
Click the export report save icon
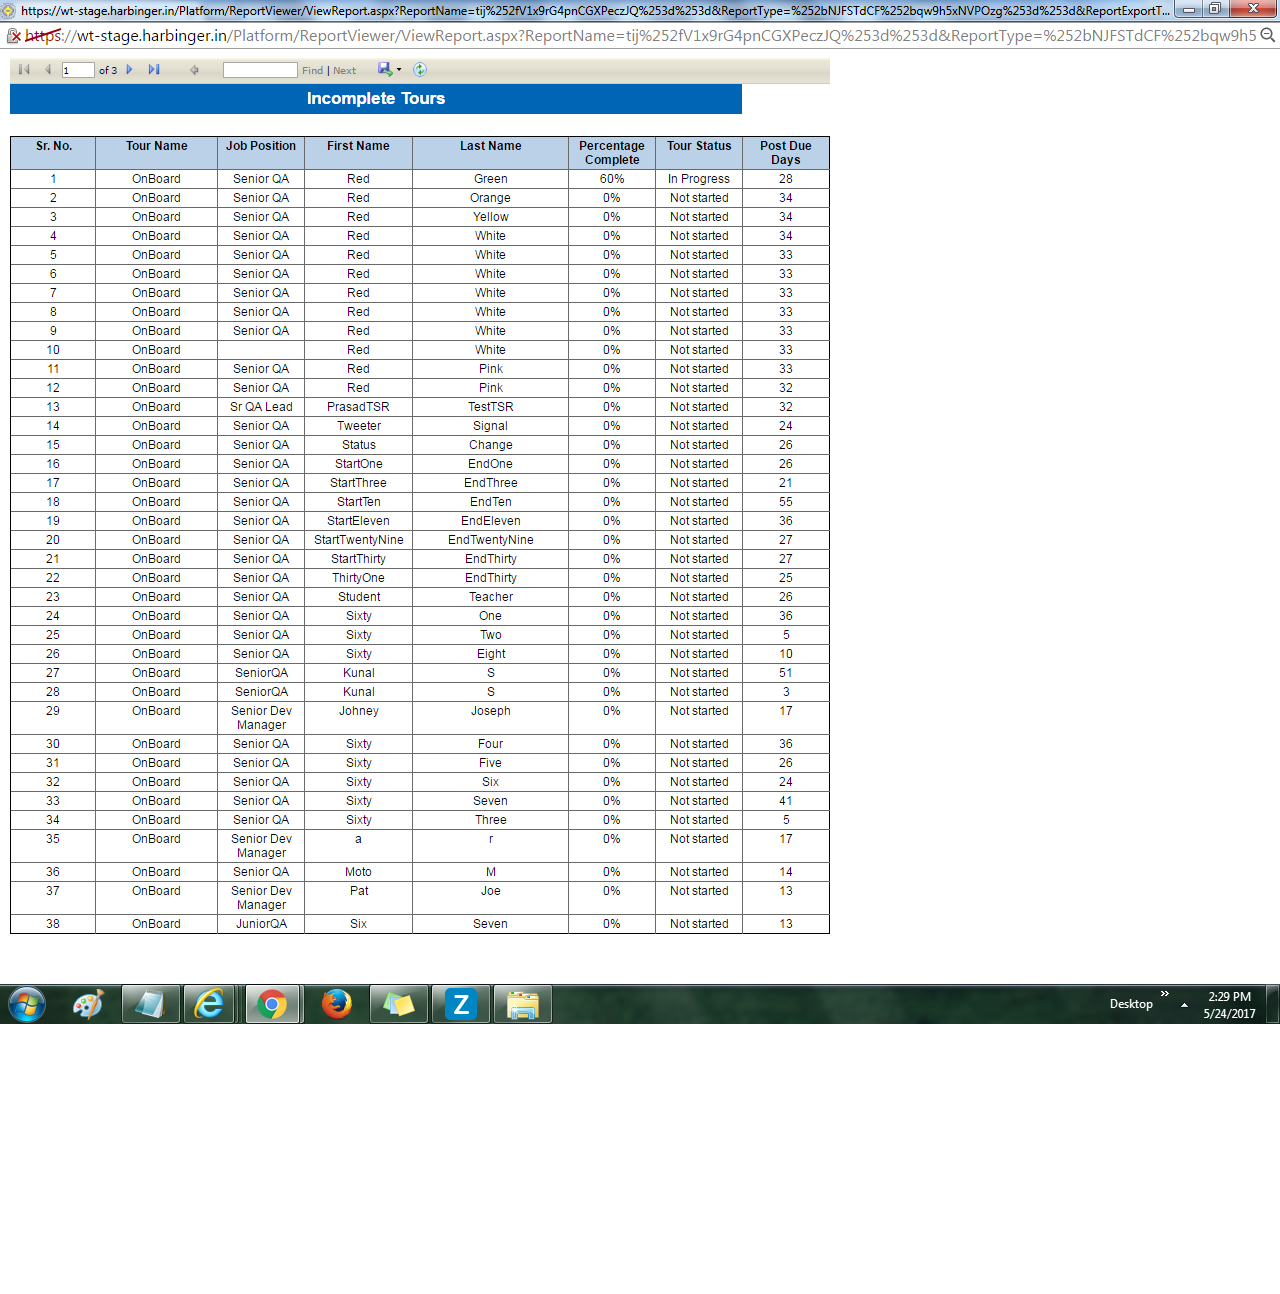point(385,69)
